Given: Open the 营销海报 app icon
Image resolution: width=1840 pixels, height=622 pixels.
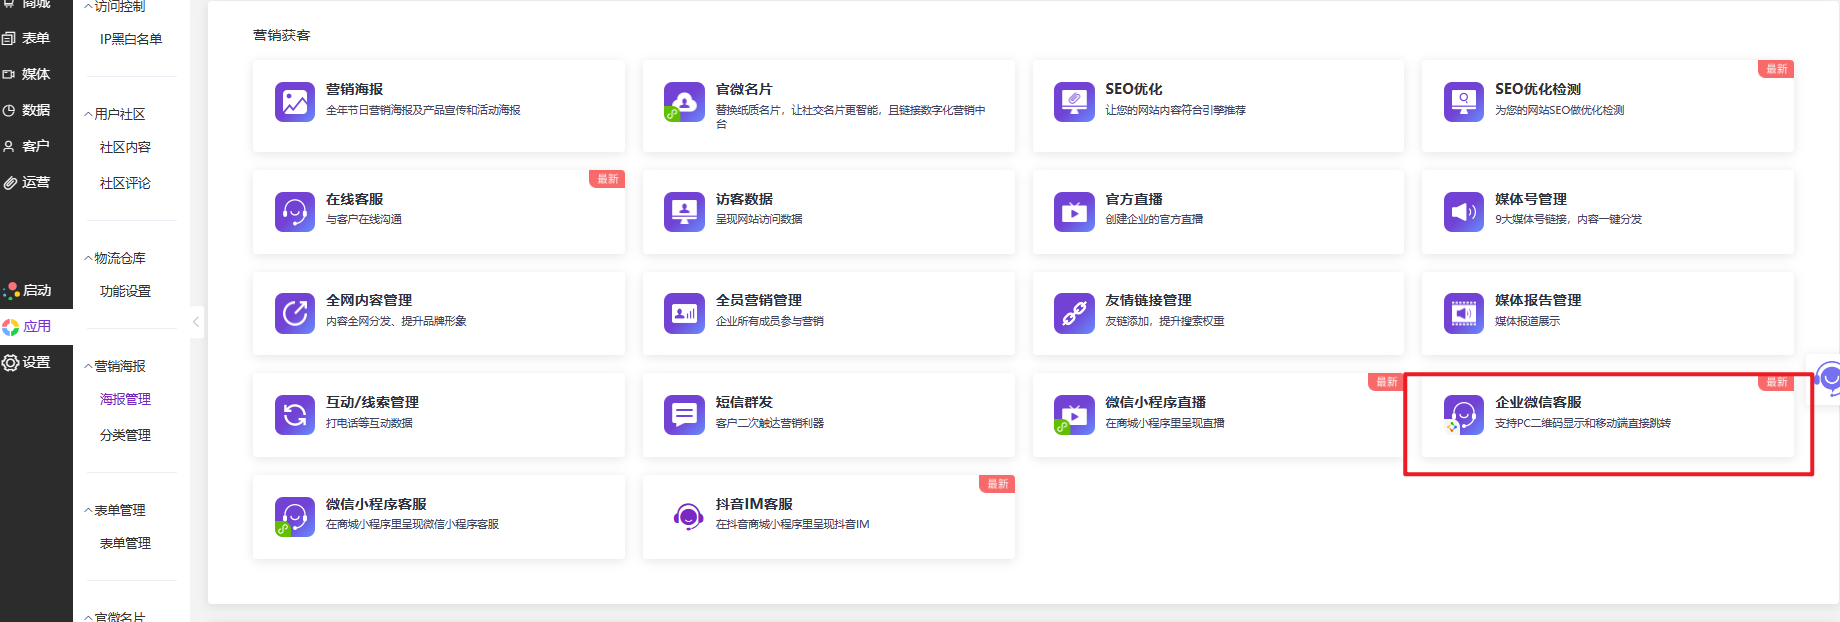Looking at the screenshot, I should coord(294,102).
